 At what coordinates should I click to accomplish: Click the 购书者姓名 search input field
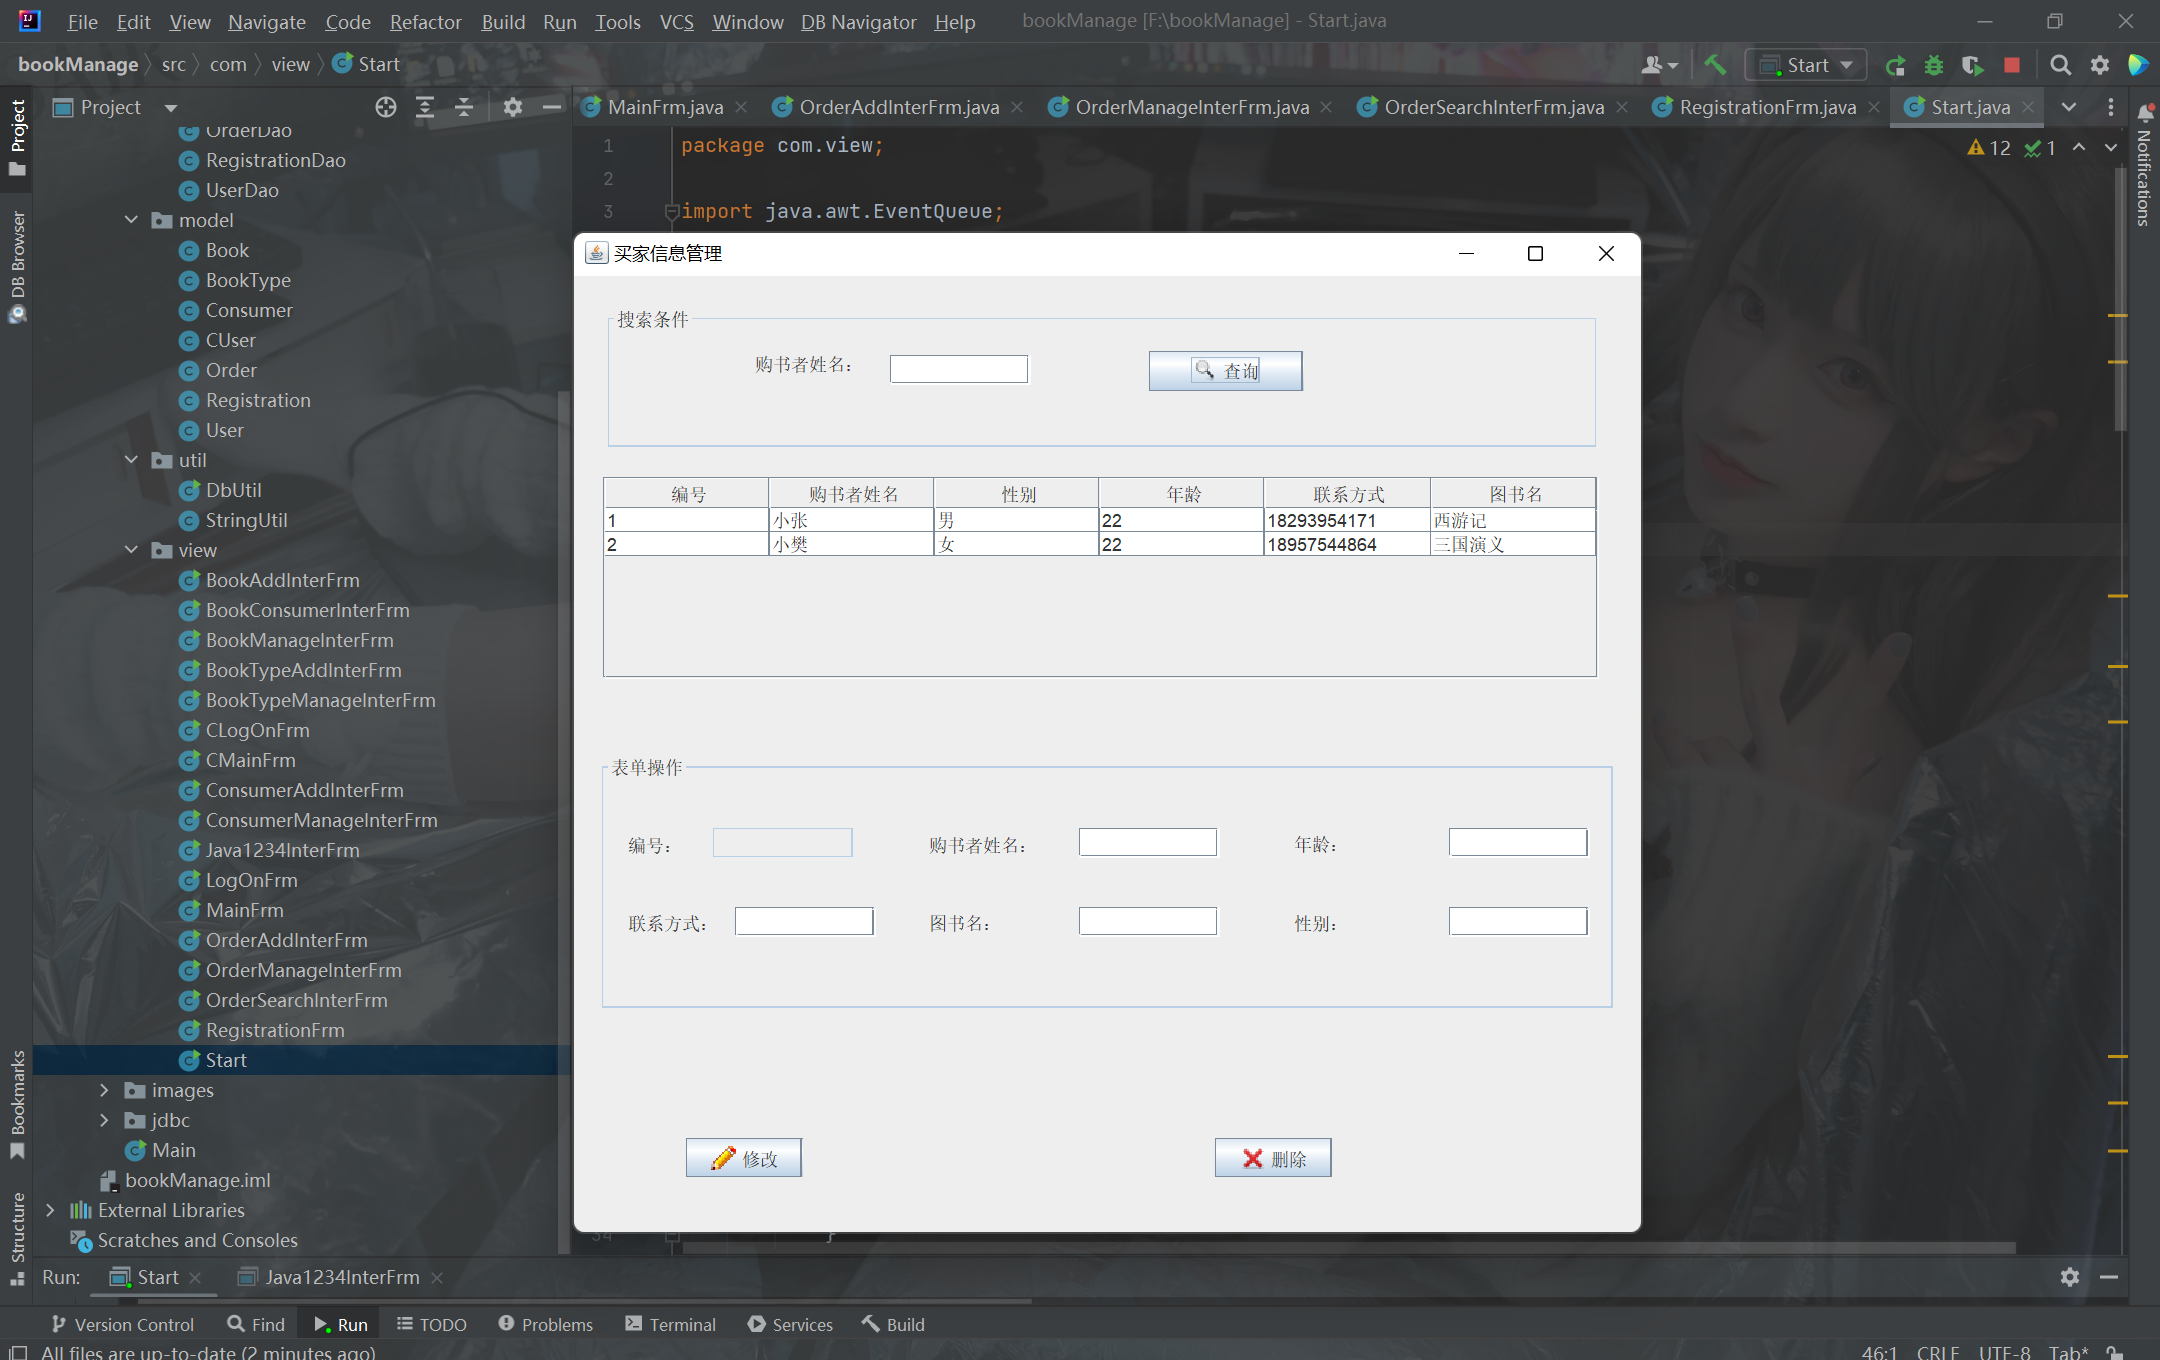click(958, 369)
